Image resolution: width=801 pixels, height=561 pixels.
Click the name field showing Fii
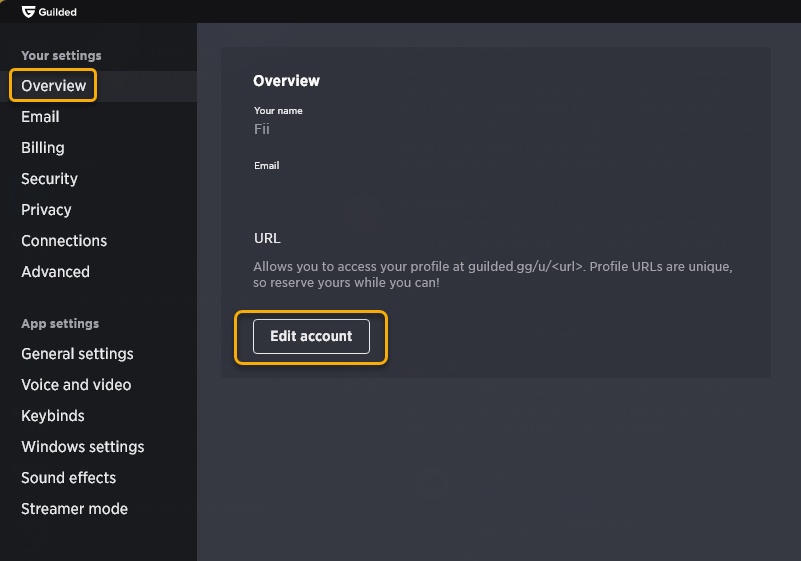[x=262, y=129]
